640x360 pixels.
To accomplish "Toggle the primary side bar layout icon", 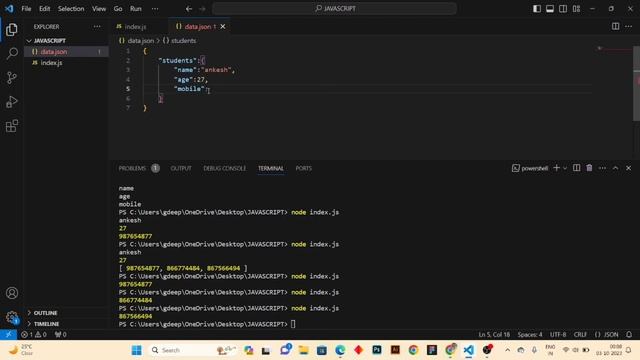I will 537,9.
